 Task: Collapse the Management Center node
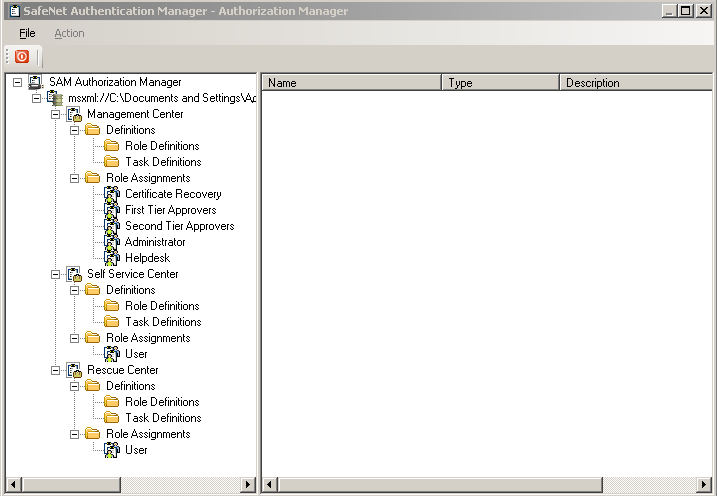click(55, 114)
